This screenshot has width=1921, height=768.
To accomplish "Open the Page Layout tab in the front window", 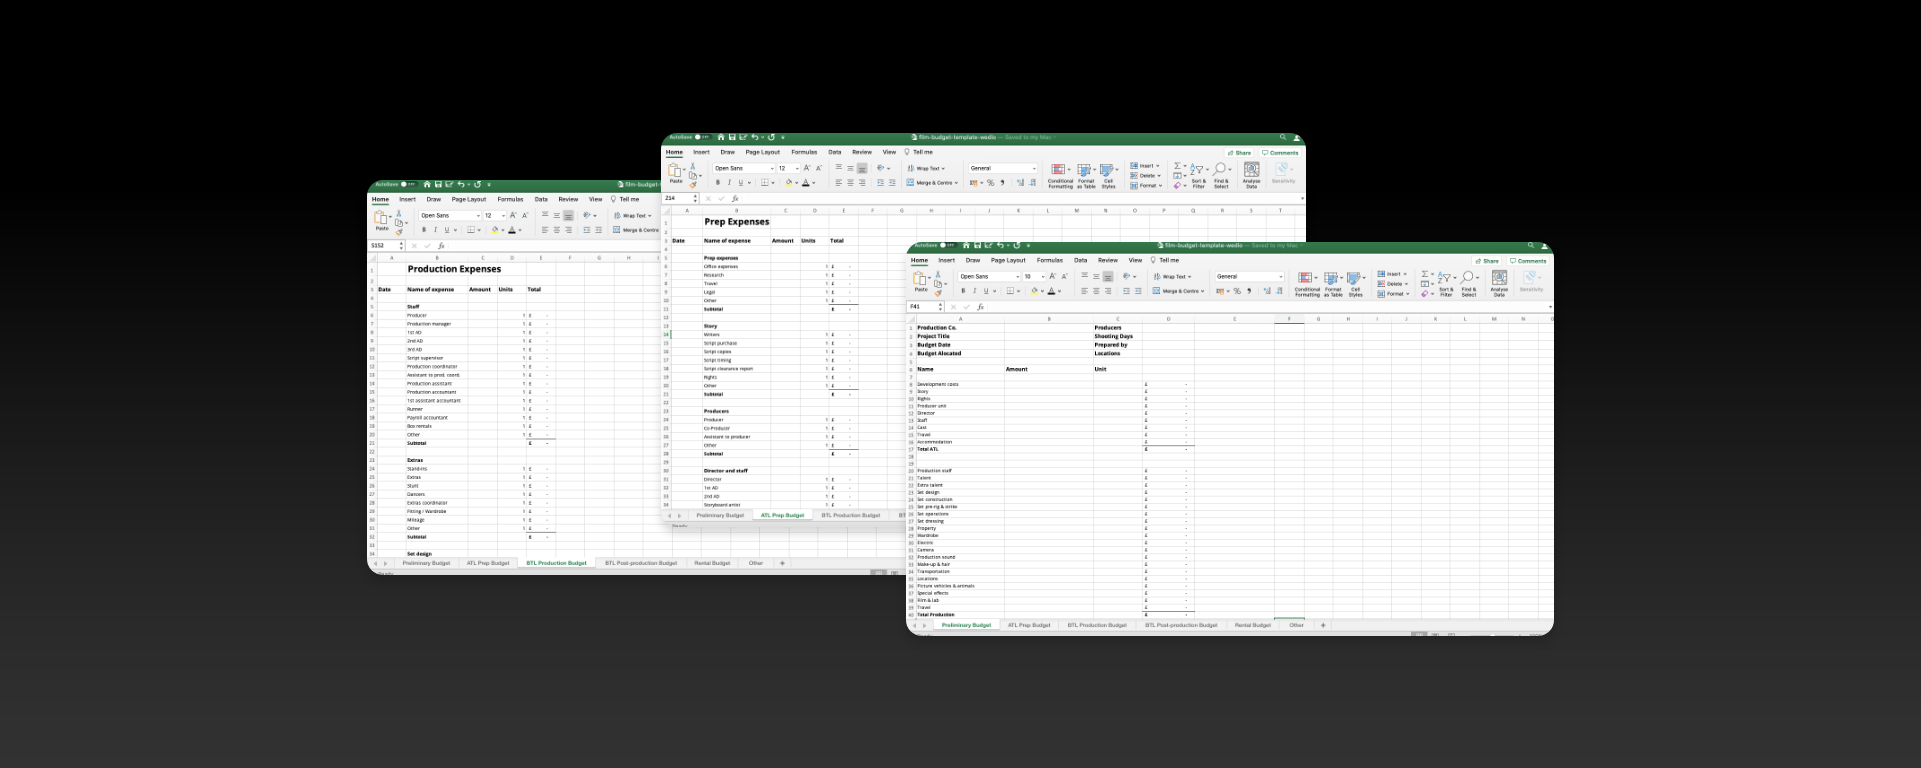I will click(1008, 260).
